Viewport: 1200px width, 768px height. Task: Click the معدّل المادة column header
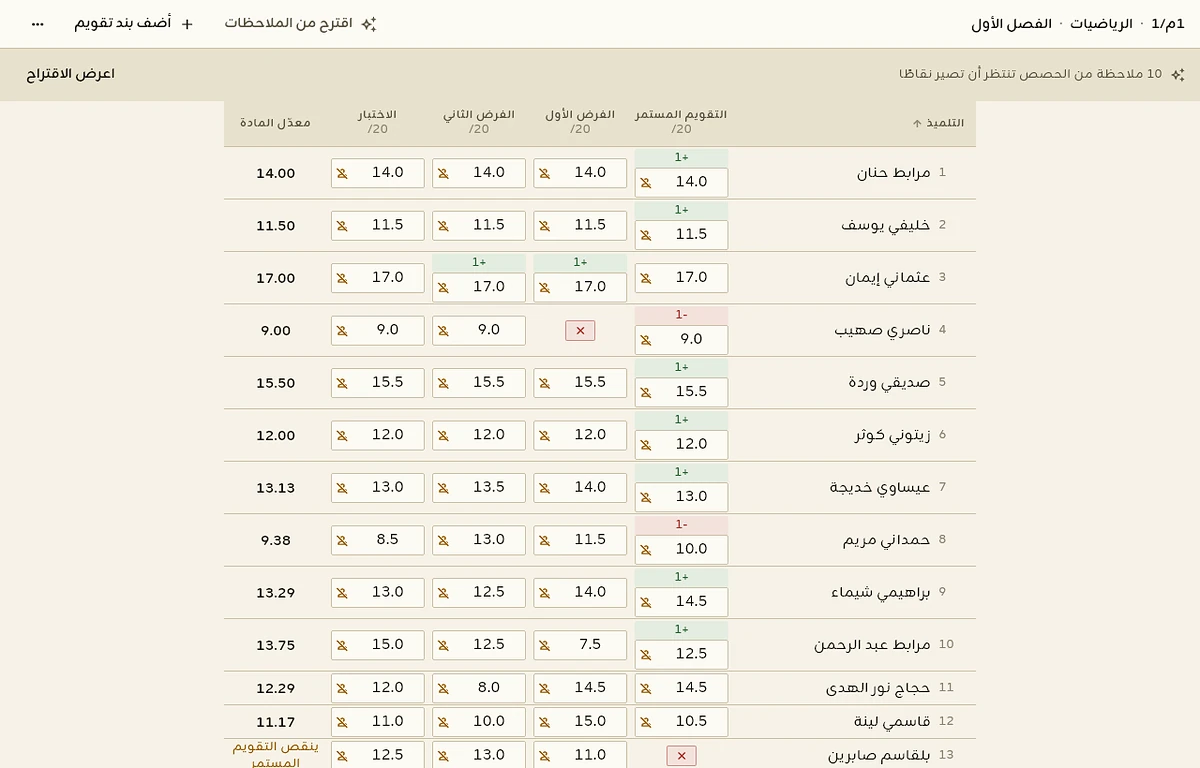point(275,122)
